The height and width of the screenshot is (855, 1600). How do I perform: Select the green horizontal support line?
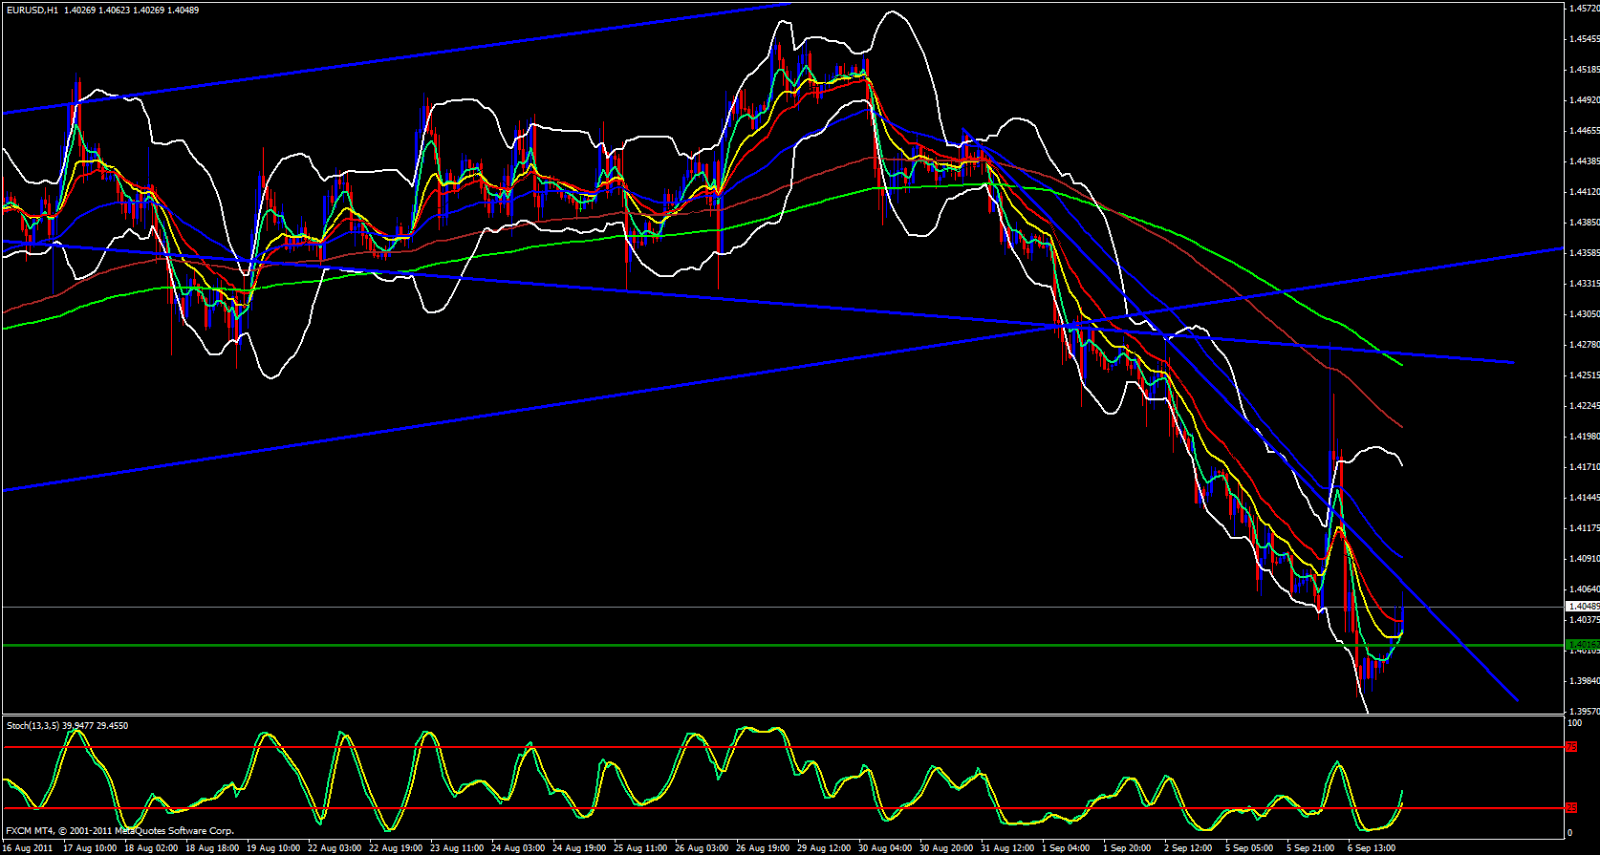point(700,645)
